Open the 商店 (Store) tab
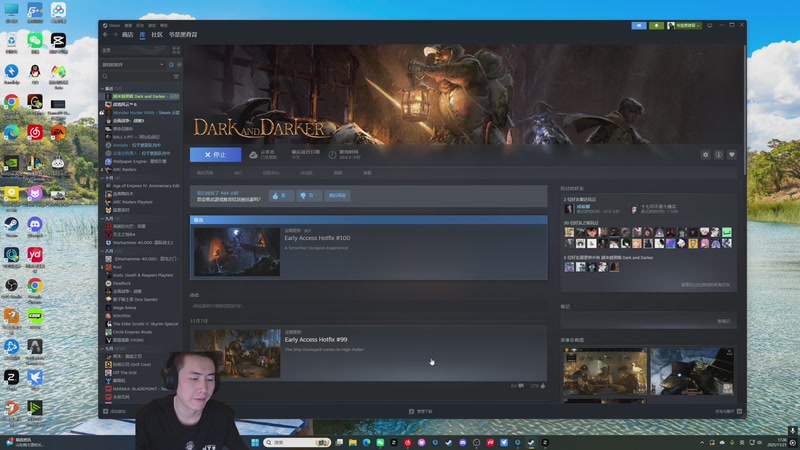Screen dimensions: 800x450 tap(128, 35)
